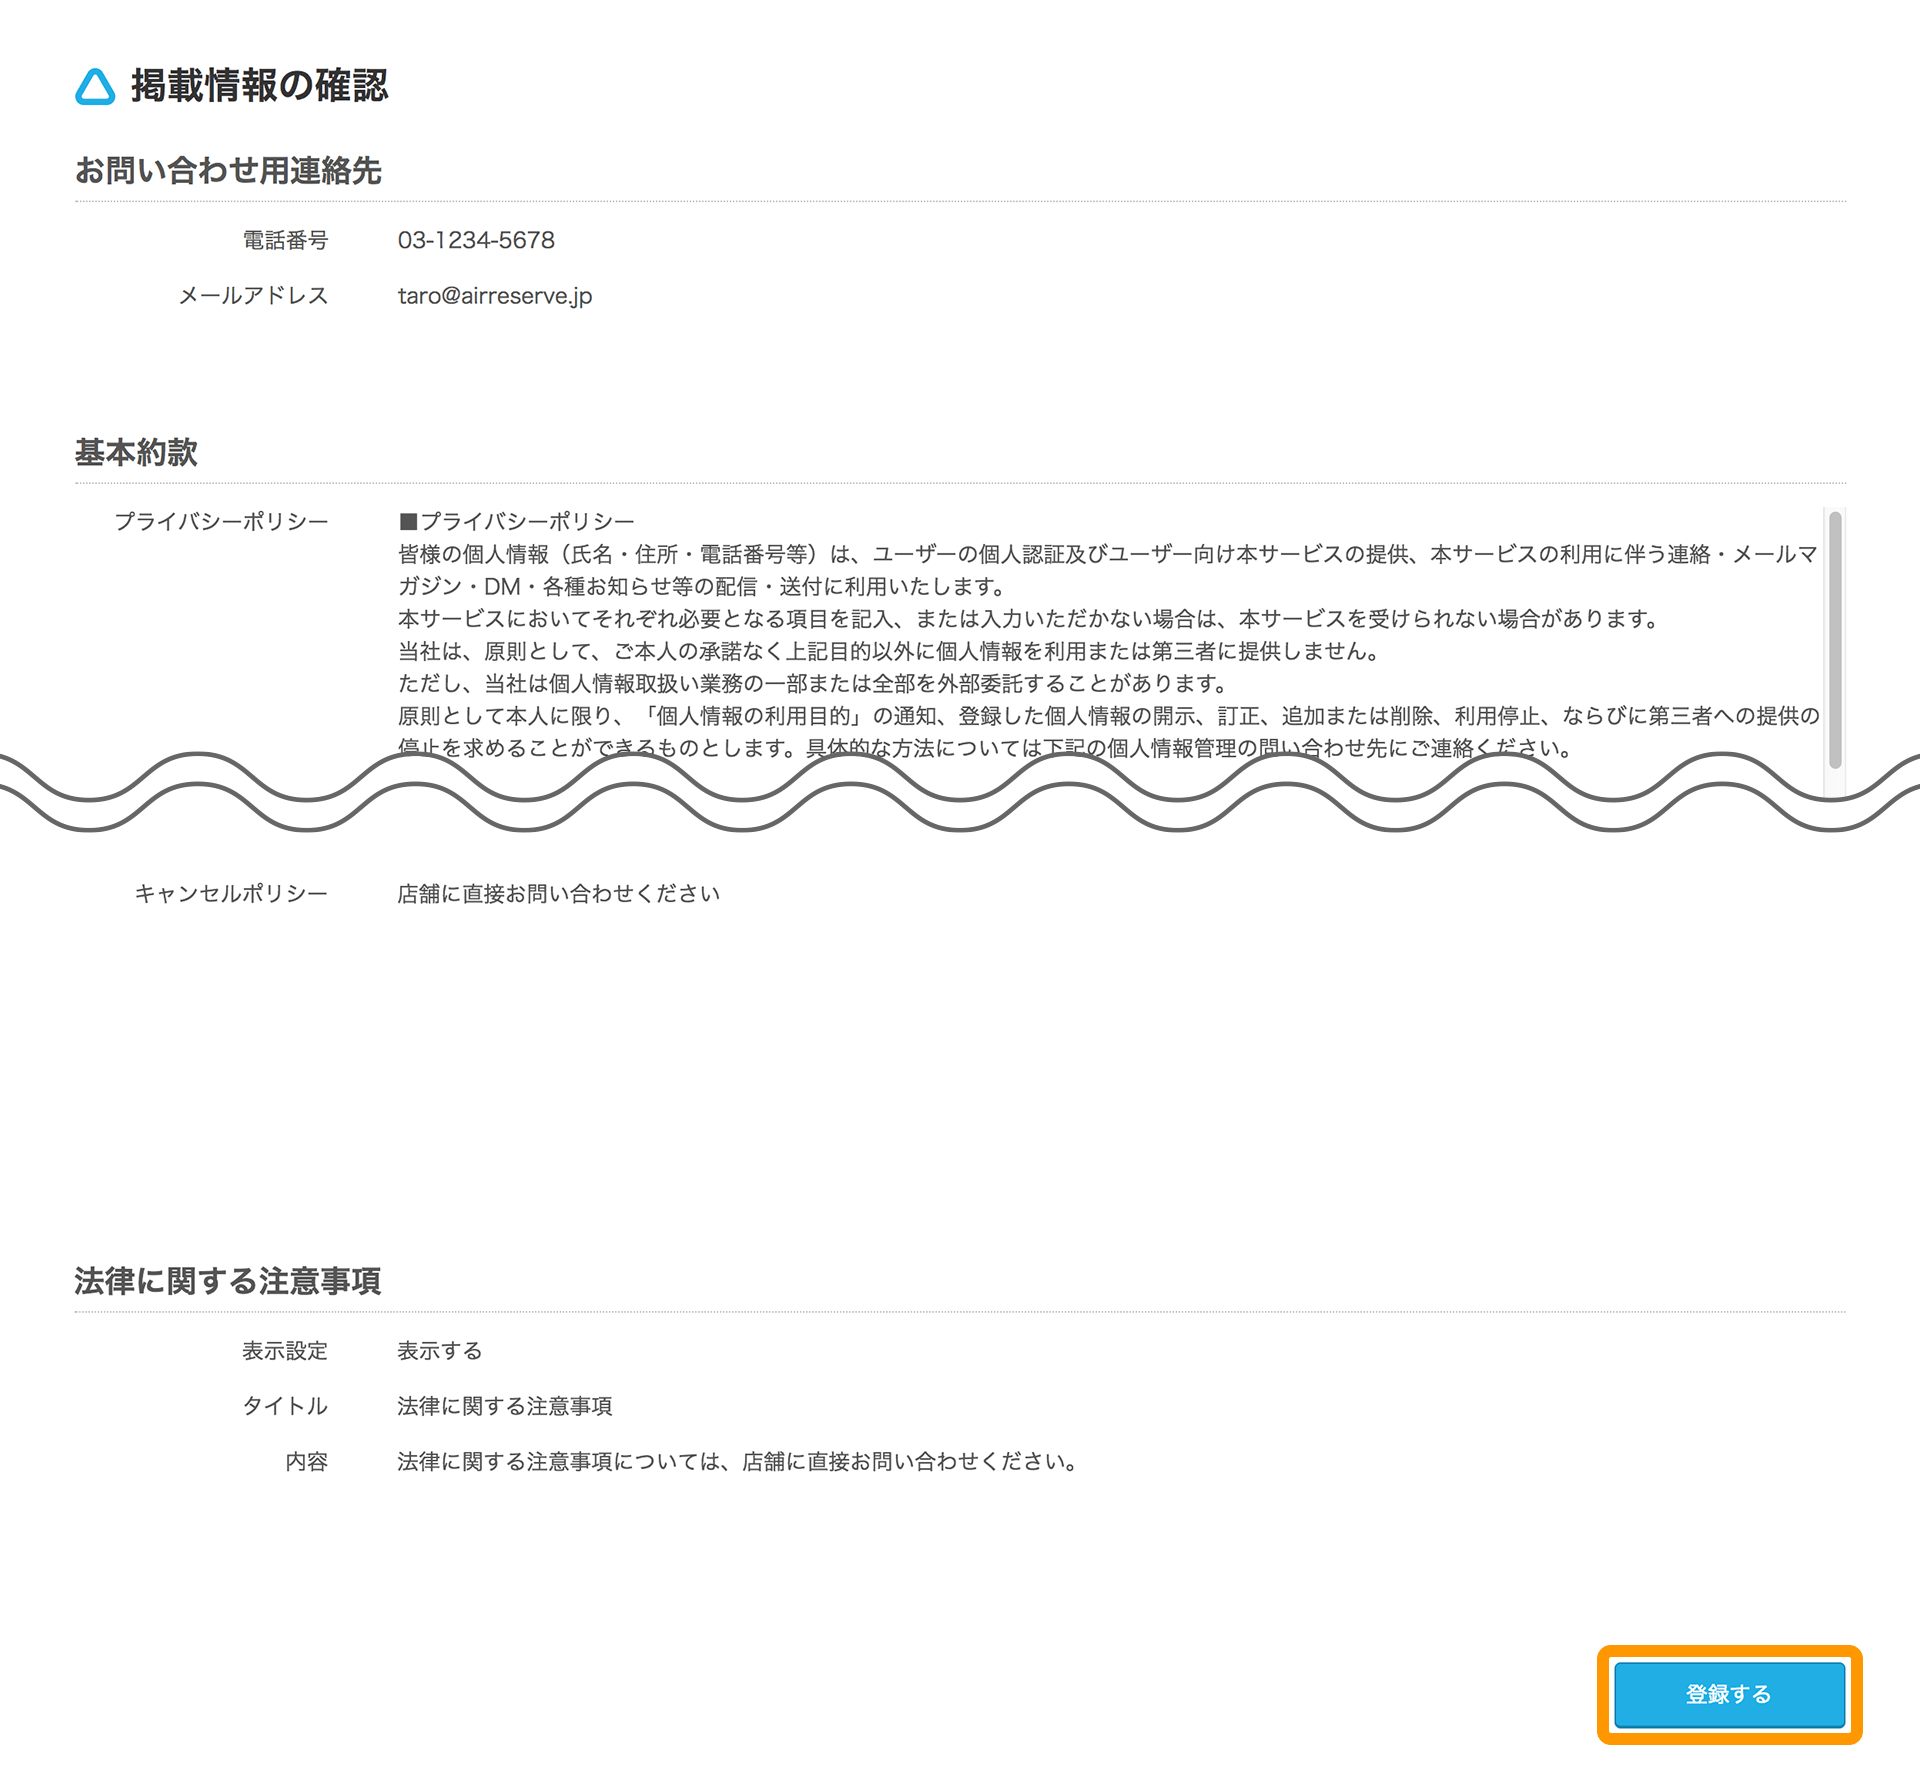Click the ■プライバシーポリシー heading in the policy text
This screenshot has width=1920, height=1787.
click(x=517, y=522)
